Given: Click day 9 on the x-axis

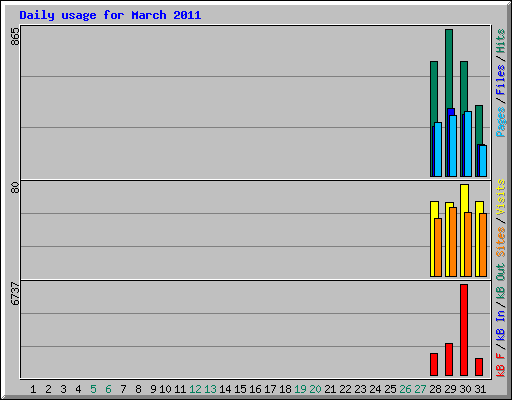Looking at the screenshot, I should click(x=153, y=389).
